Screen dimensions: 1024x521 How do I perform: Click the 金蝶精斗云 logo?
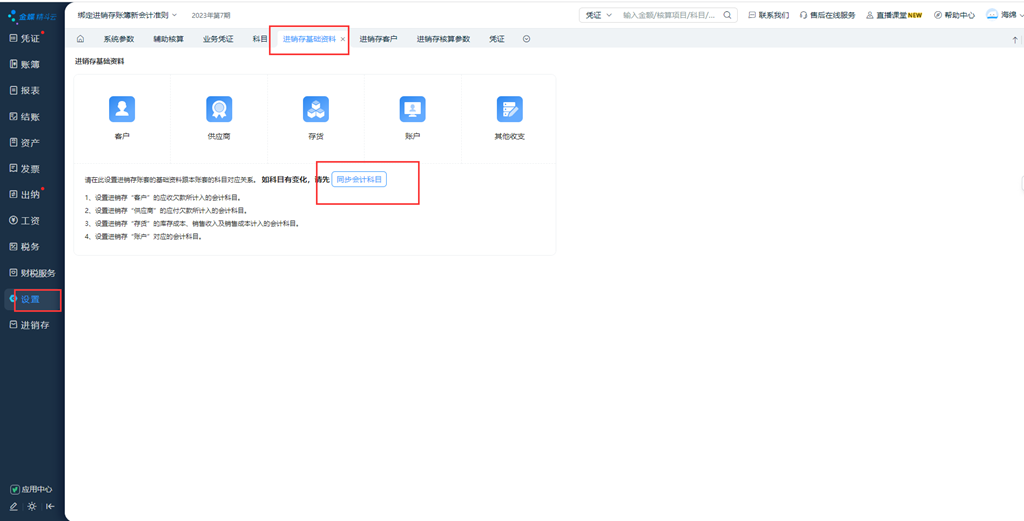click(x=33, y=16)
